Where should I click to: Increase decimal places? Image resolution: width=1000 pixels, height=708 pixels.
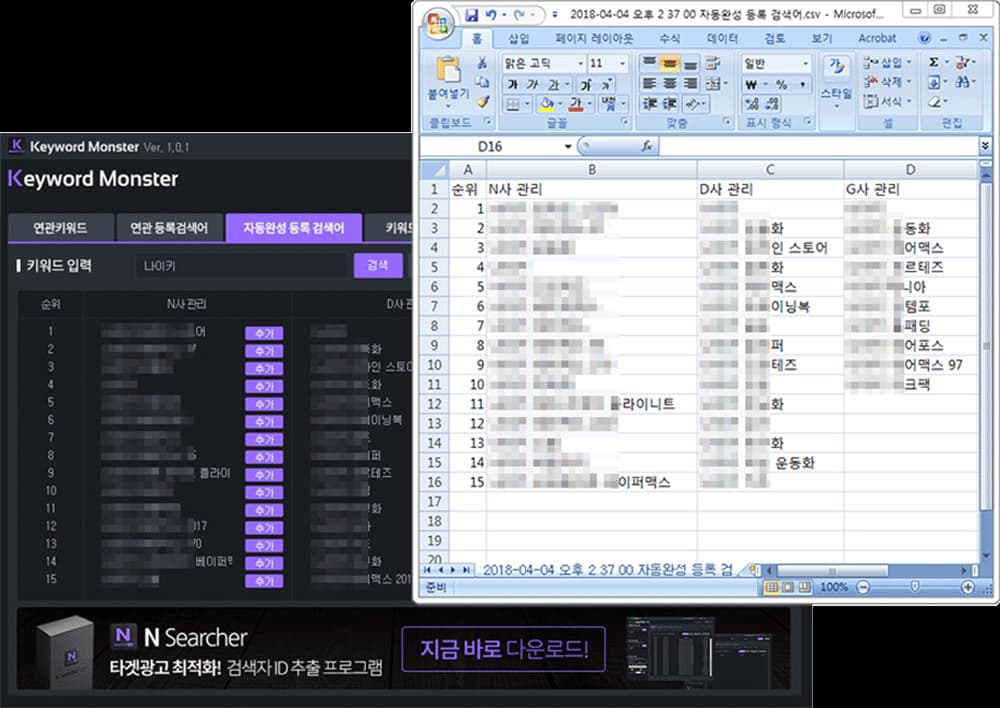pyautogui.click(x=752, y=103)
